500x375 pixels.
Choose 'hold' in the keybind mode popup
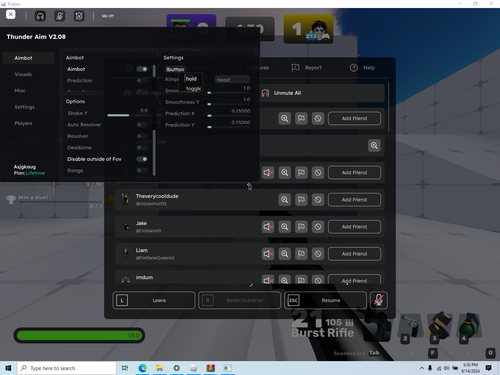point(191,79)
